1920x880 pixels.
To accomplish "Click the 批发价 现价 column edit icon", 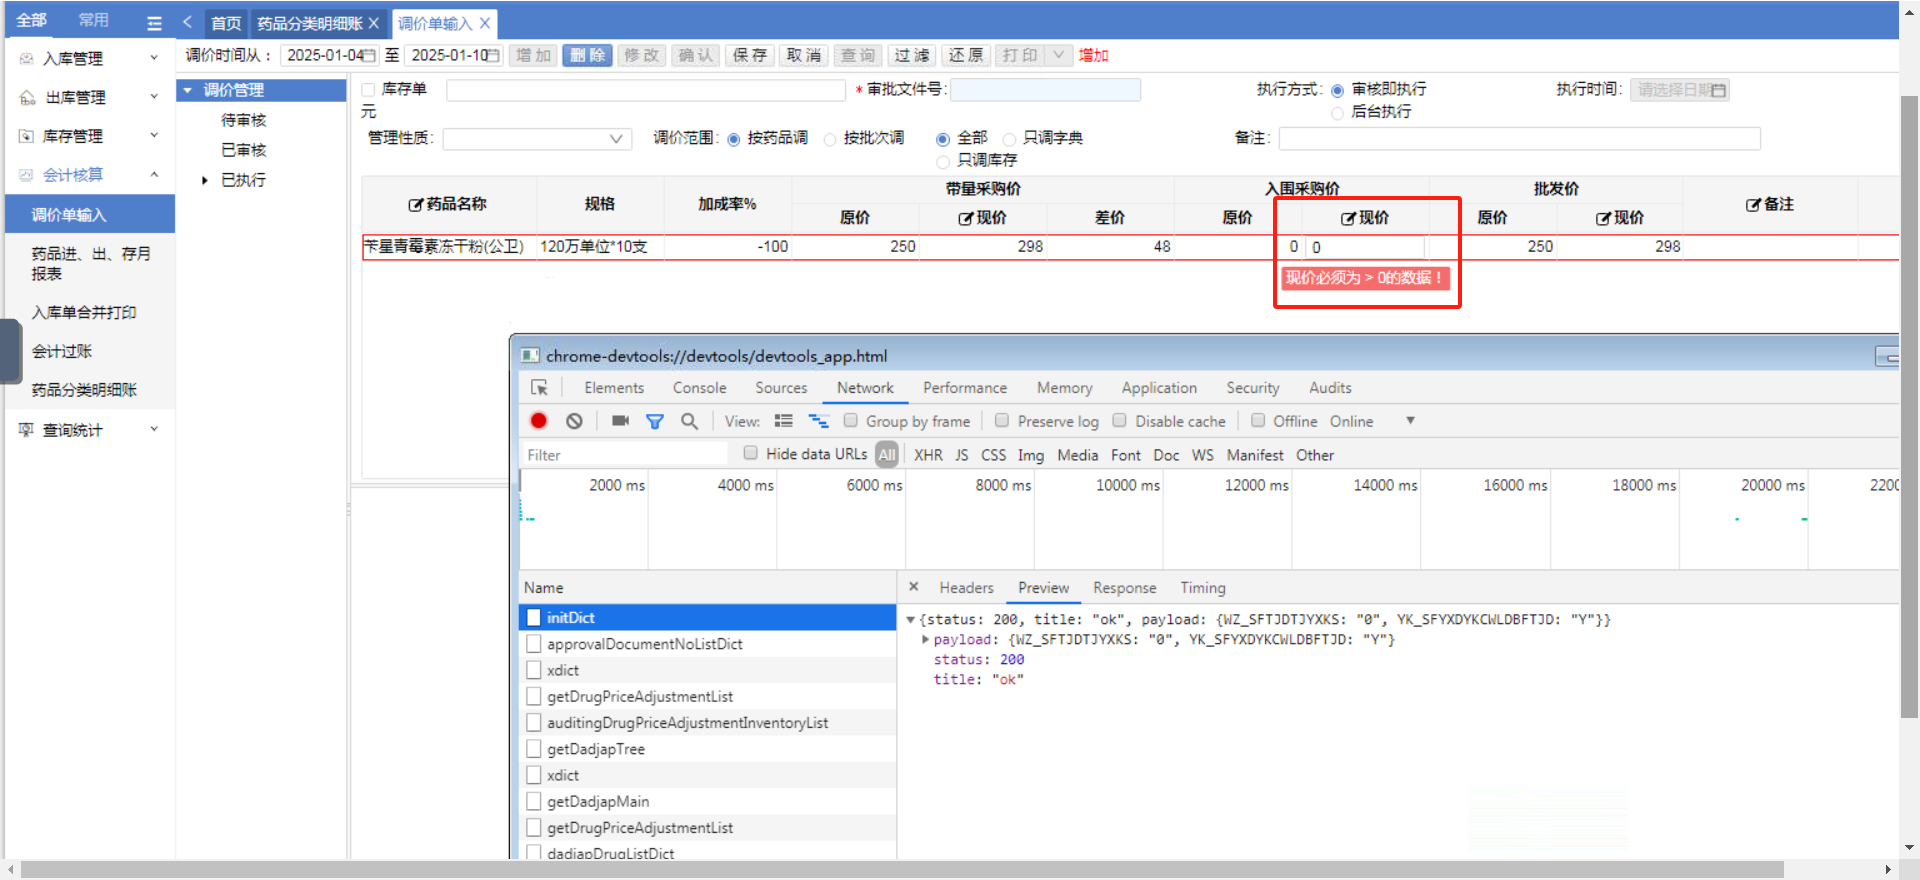I will point(1603,218).
